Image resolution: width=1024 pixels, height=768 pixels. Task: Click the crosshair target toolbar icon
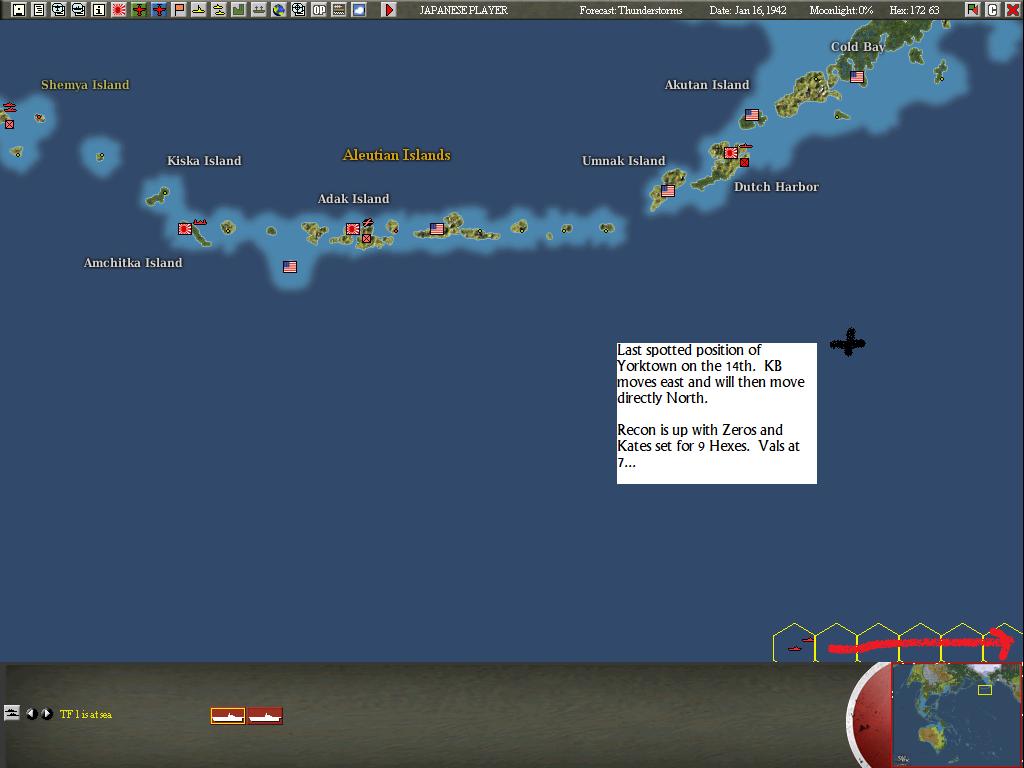pos(298,10)
